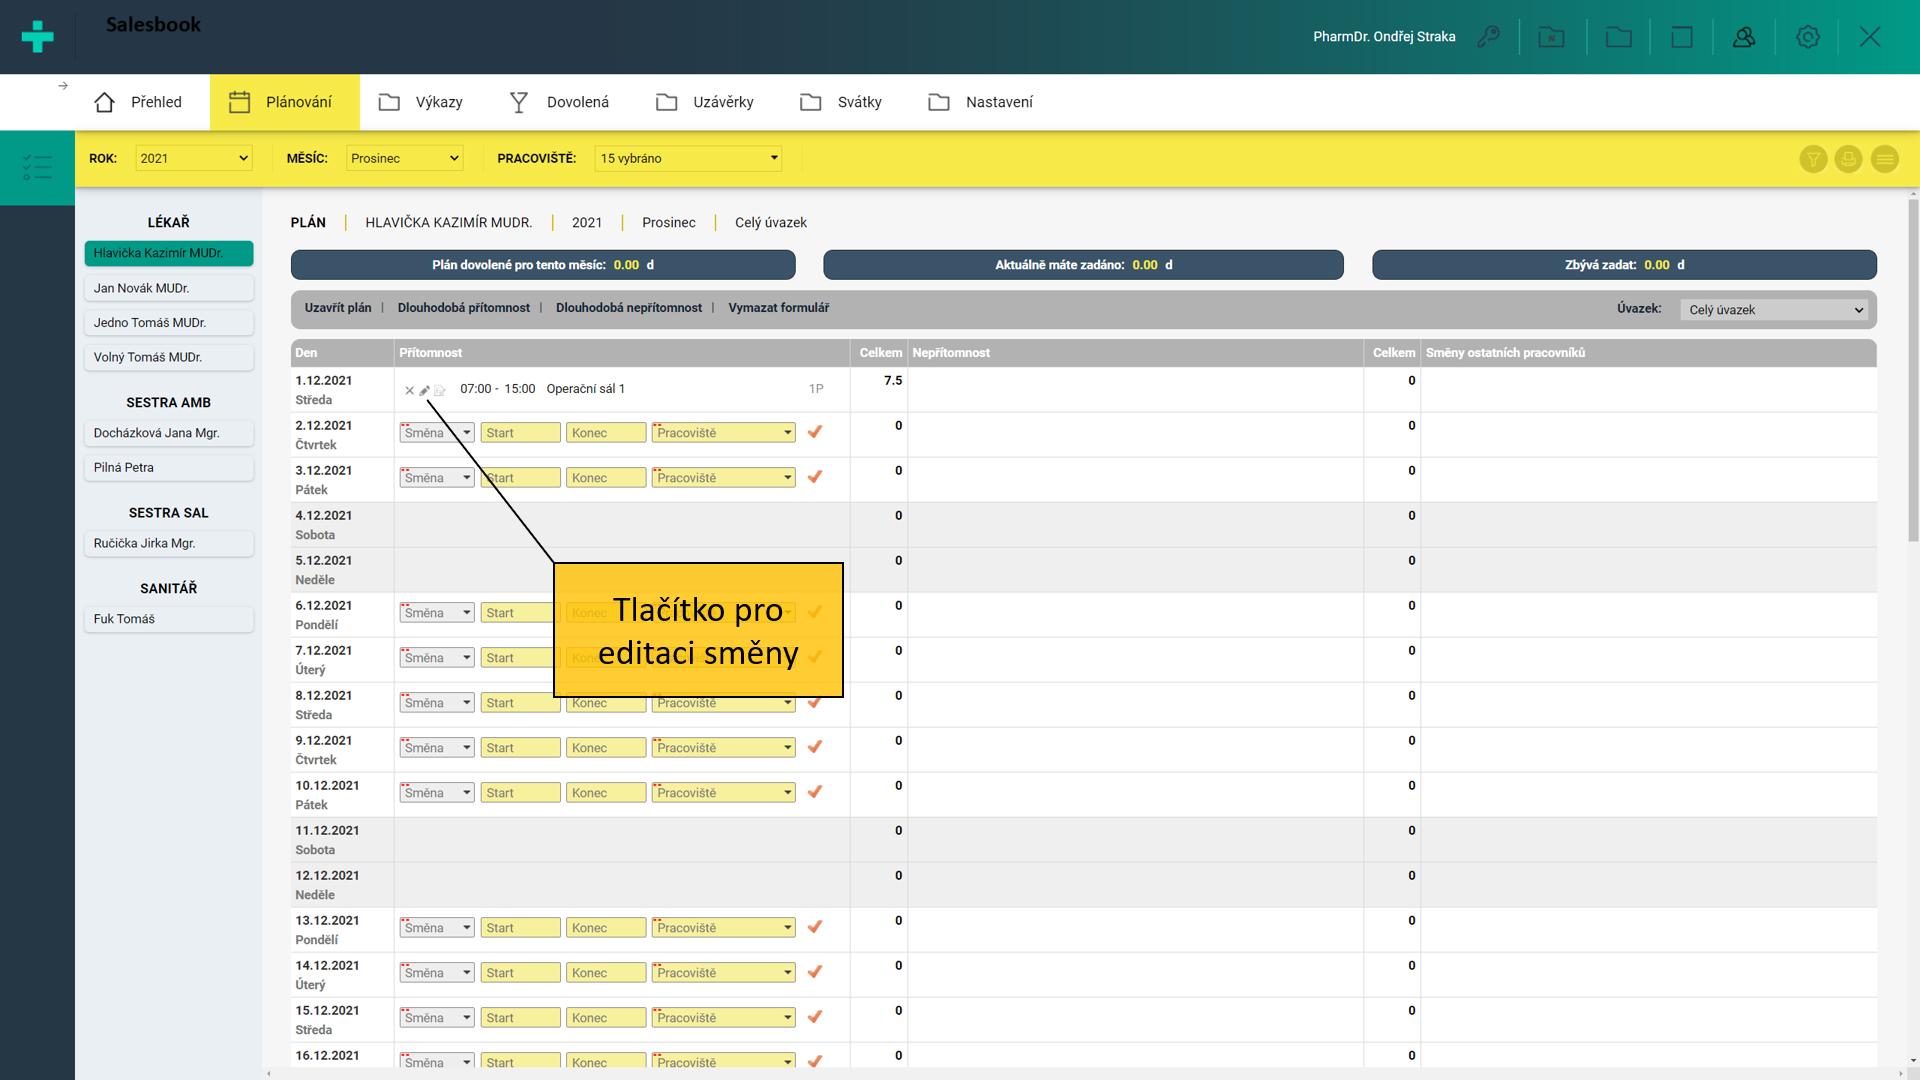This screenshot has height=1080, width=1920.
Task: Open the ROK year dropdown
Action: (193, 158)
